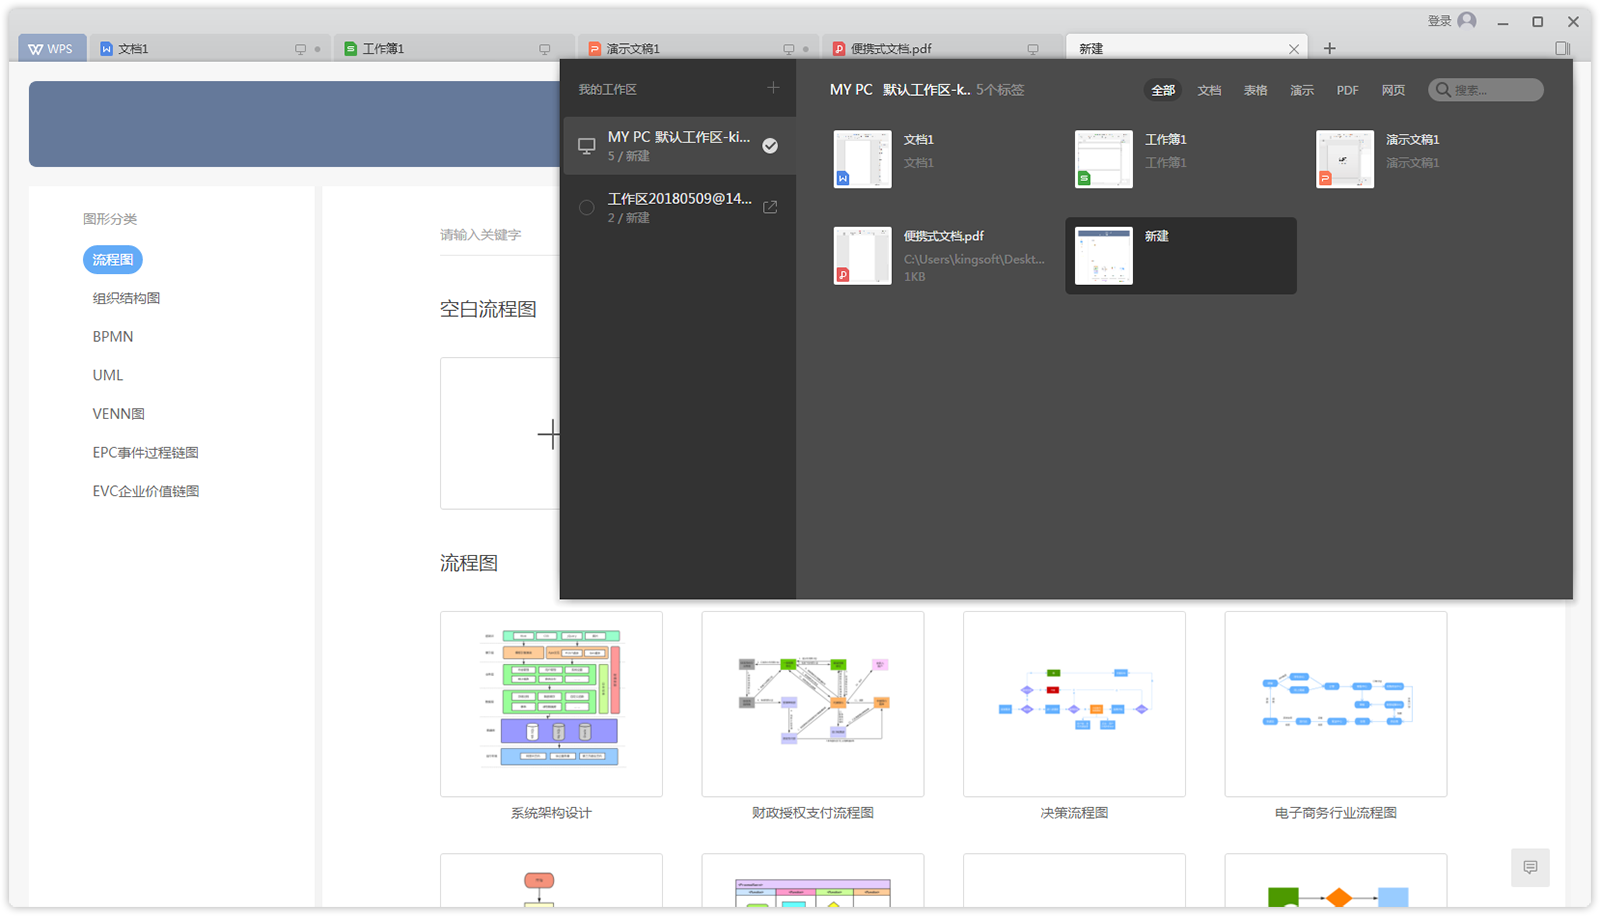Select the BPMN category
This screenshot has width=1600, height=916.
point(113,337)
